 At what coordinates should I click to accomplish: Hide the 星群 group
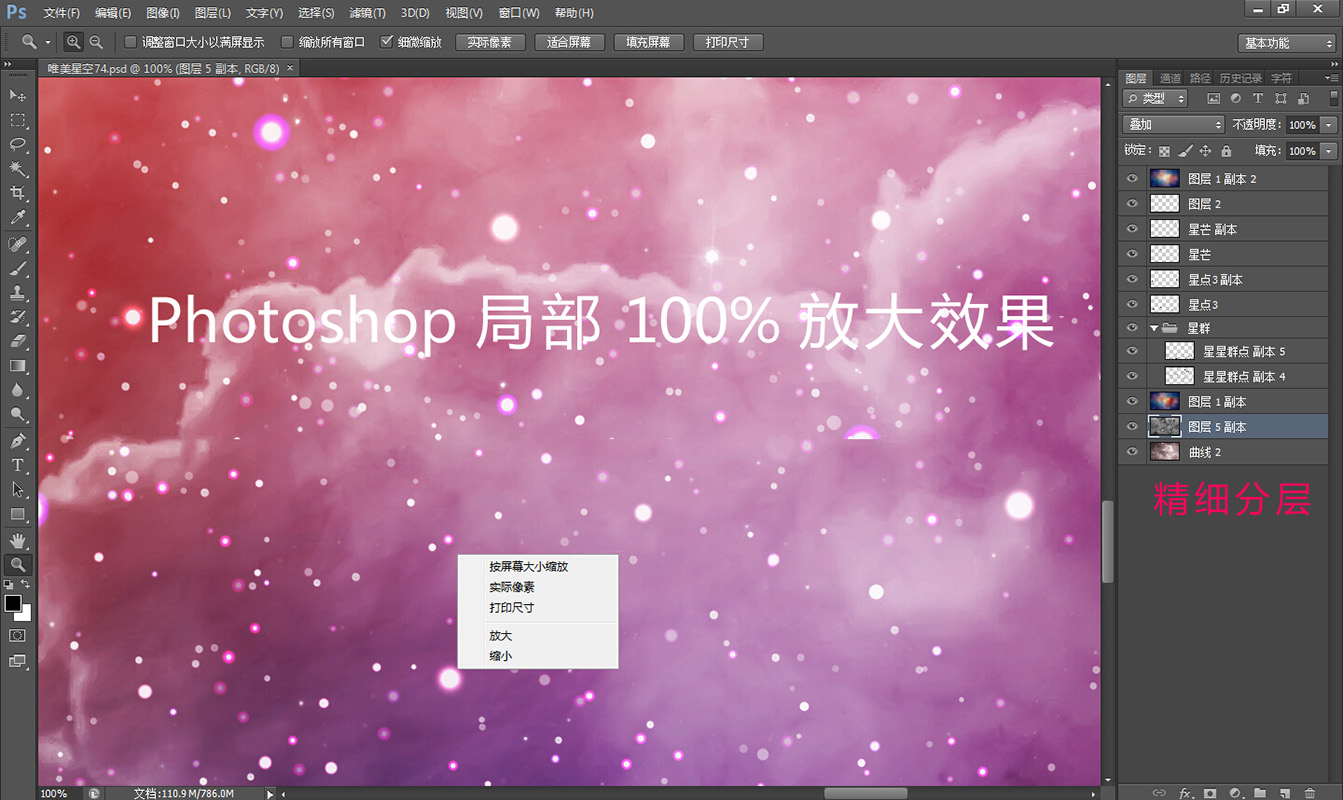pos(1132,328)
